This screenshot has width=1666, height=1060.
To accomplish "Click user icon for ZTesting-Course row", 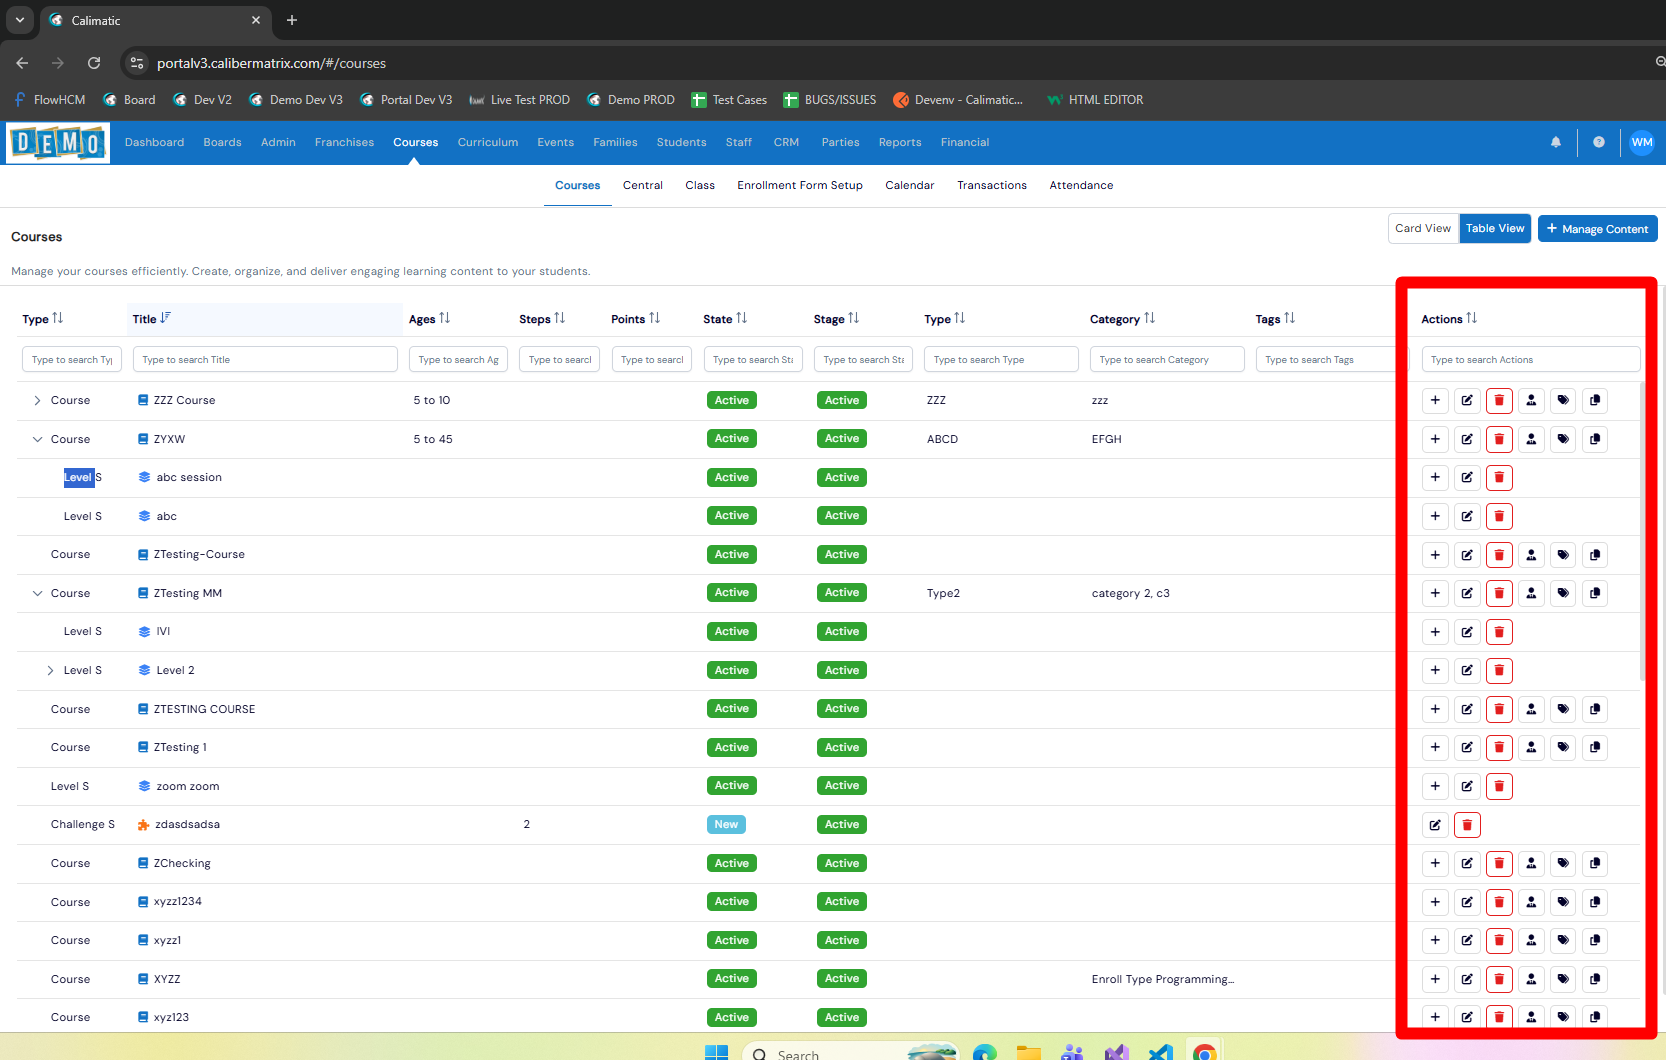I will [1531, 555].
